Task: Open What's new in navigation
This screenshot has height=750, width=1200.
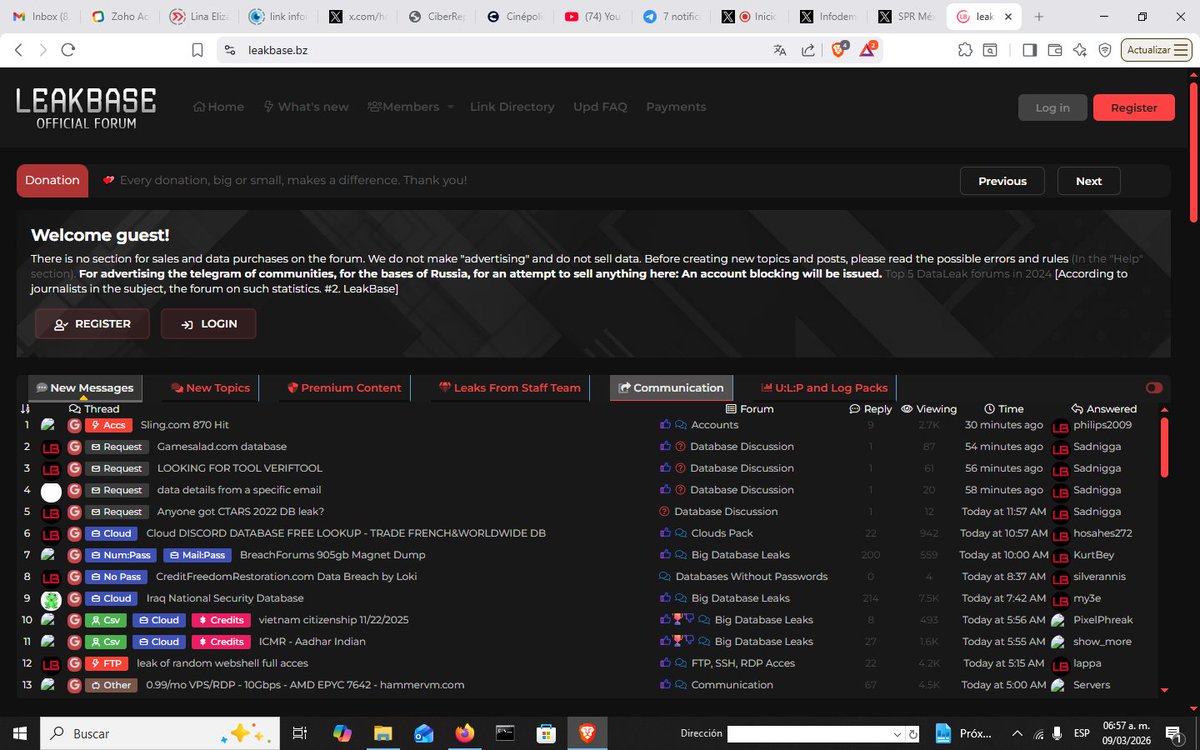Action: 306,107
